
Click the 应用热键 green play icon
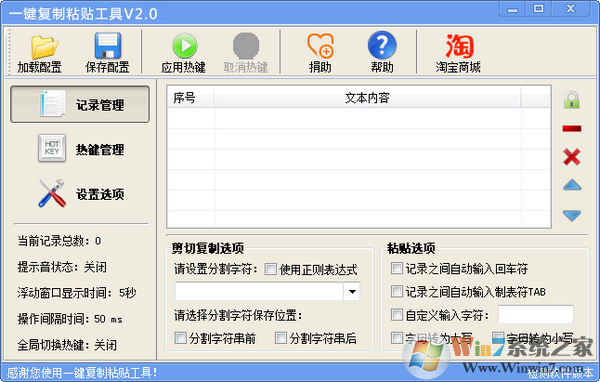coord(185,46)
